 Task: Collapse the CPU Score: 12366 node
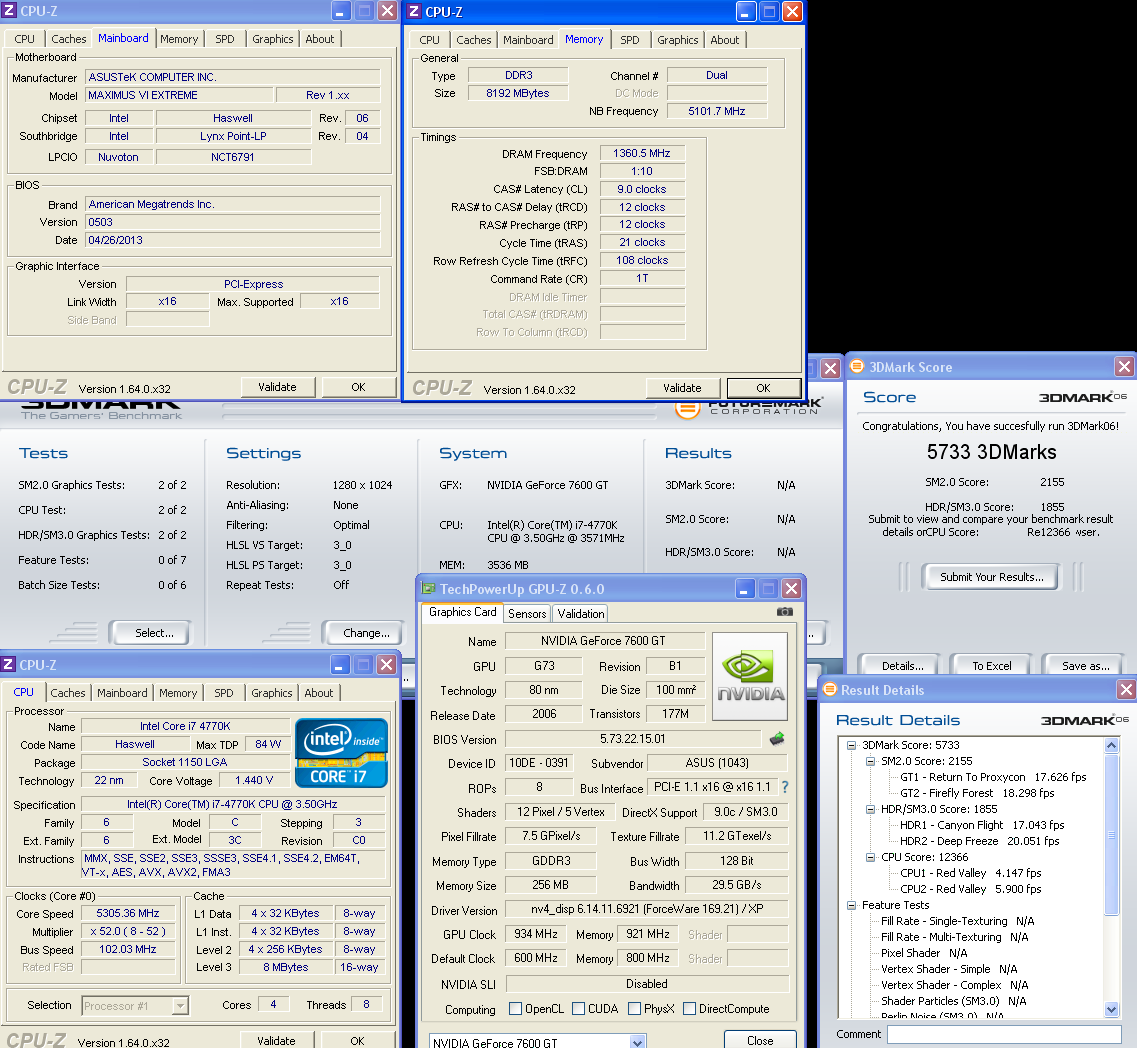coord(870,857)
